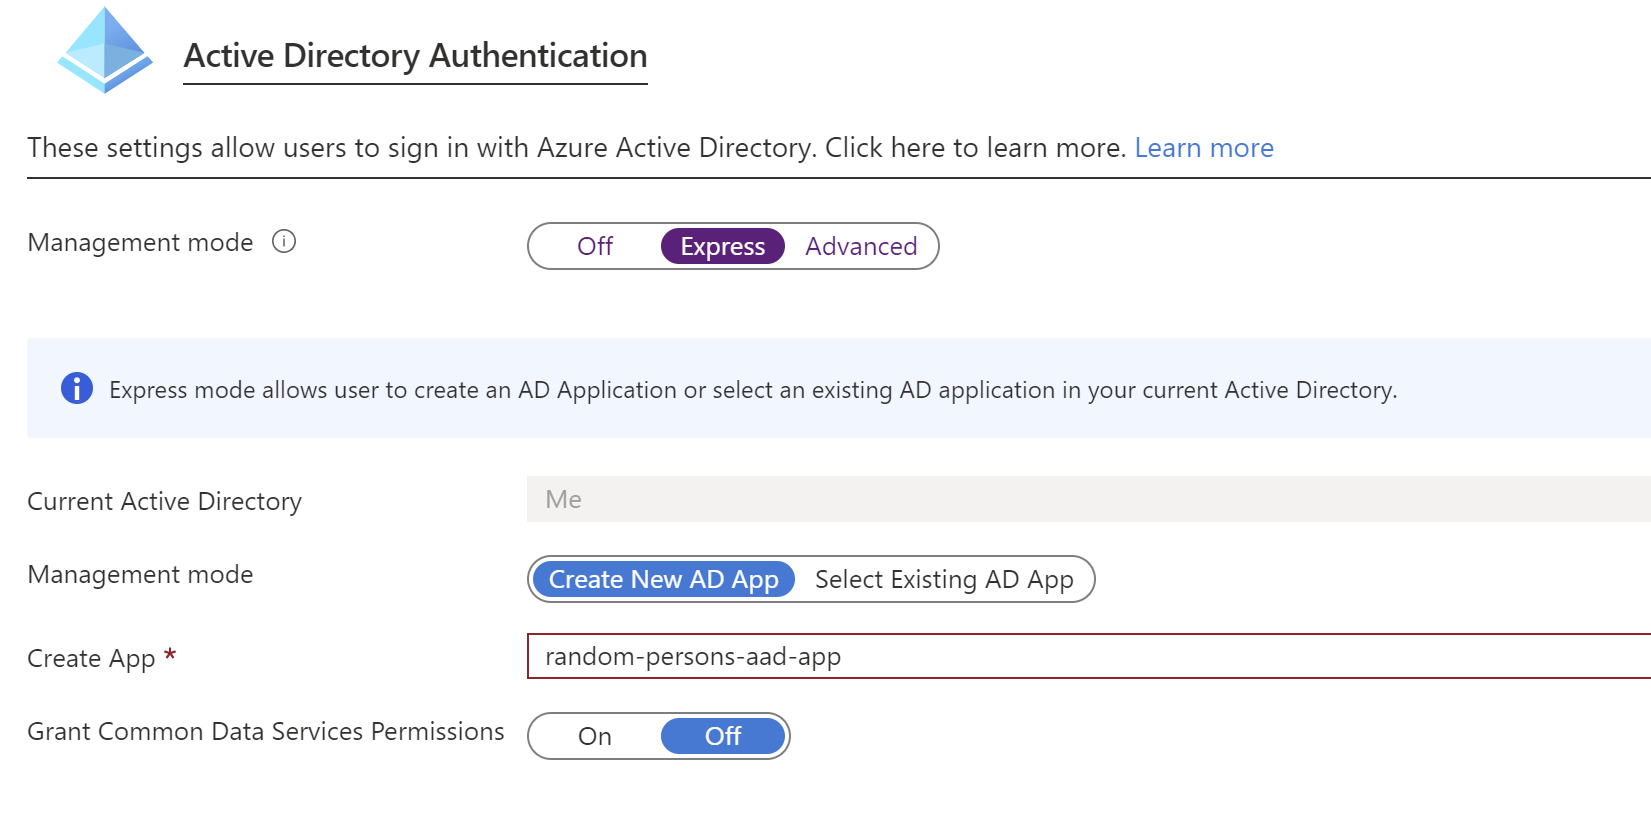Select Express management mode
Image resolution: width=1651 pixels, height=821 pixels.
tap(723, 246)
